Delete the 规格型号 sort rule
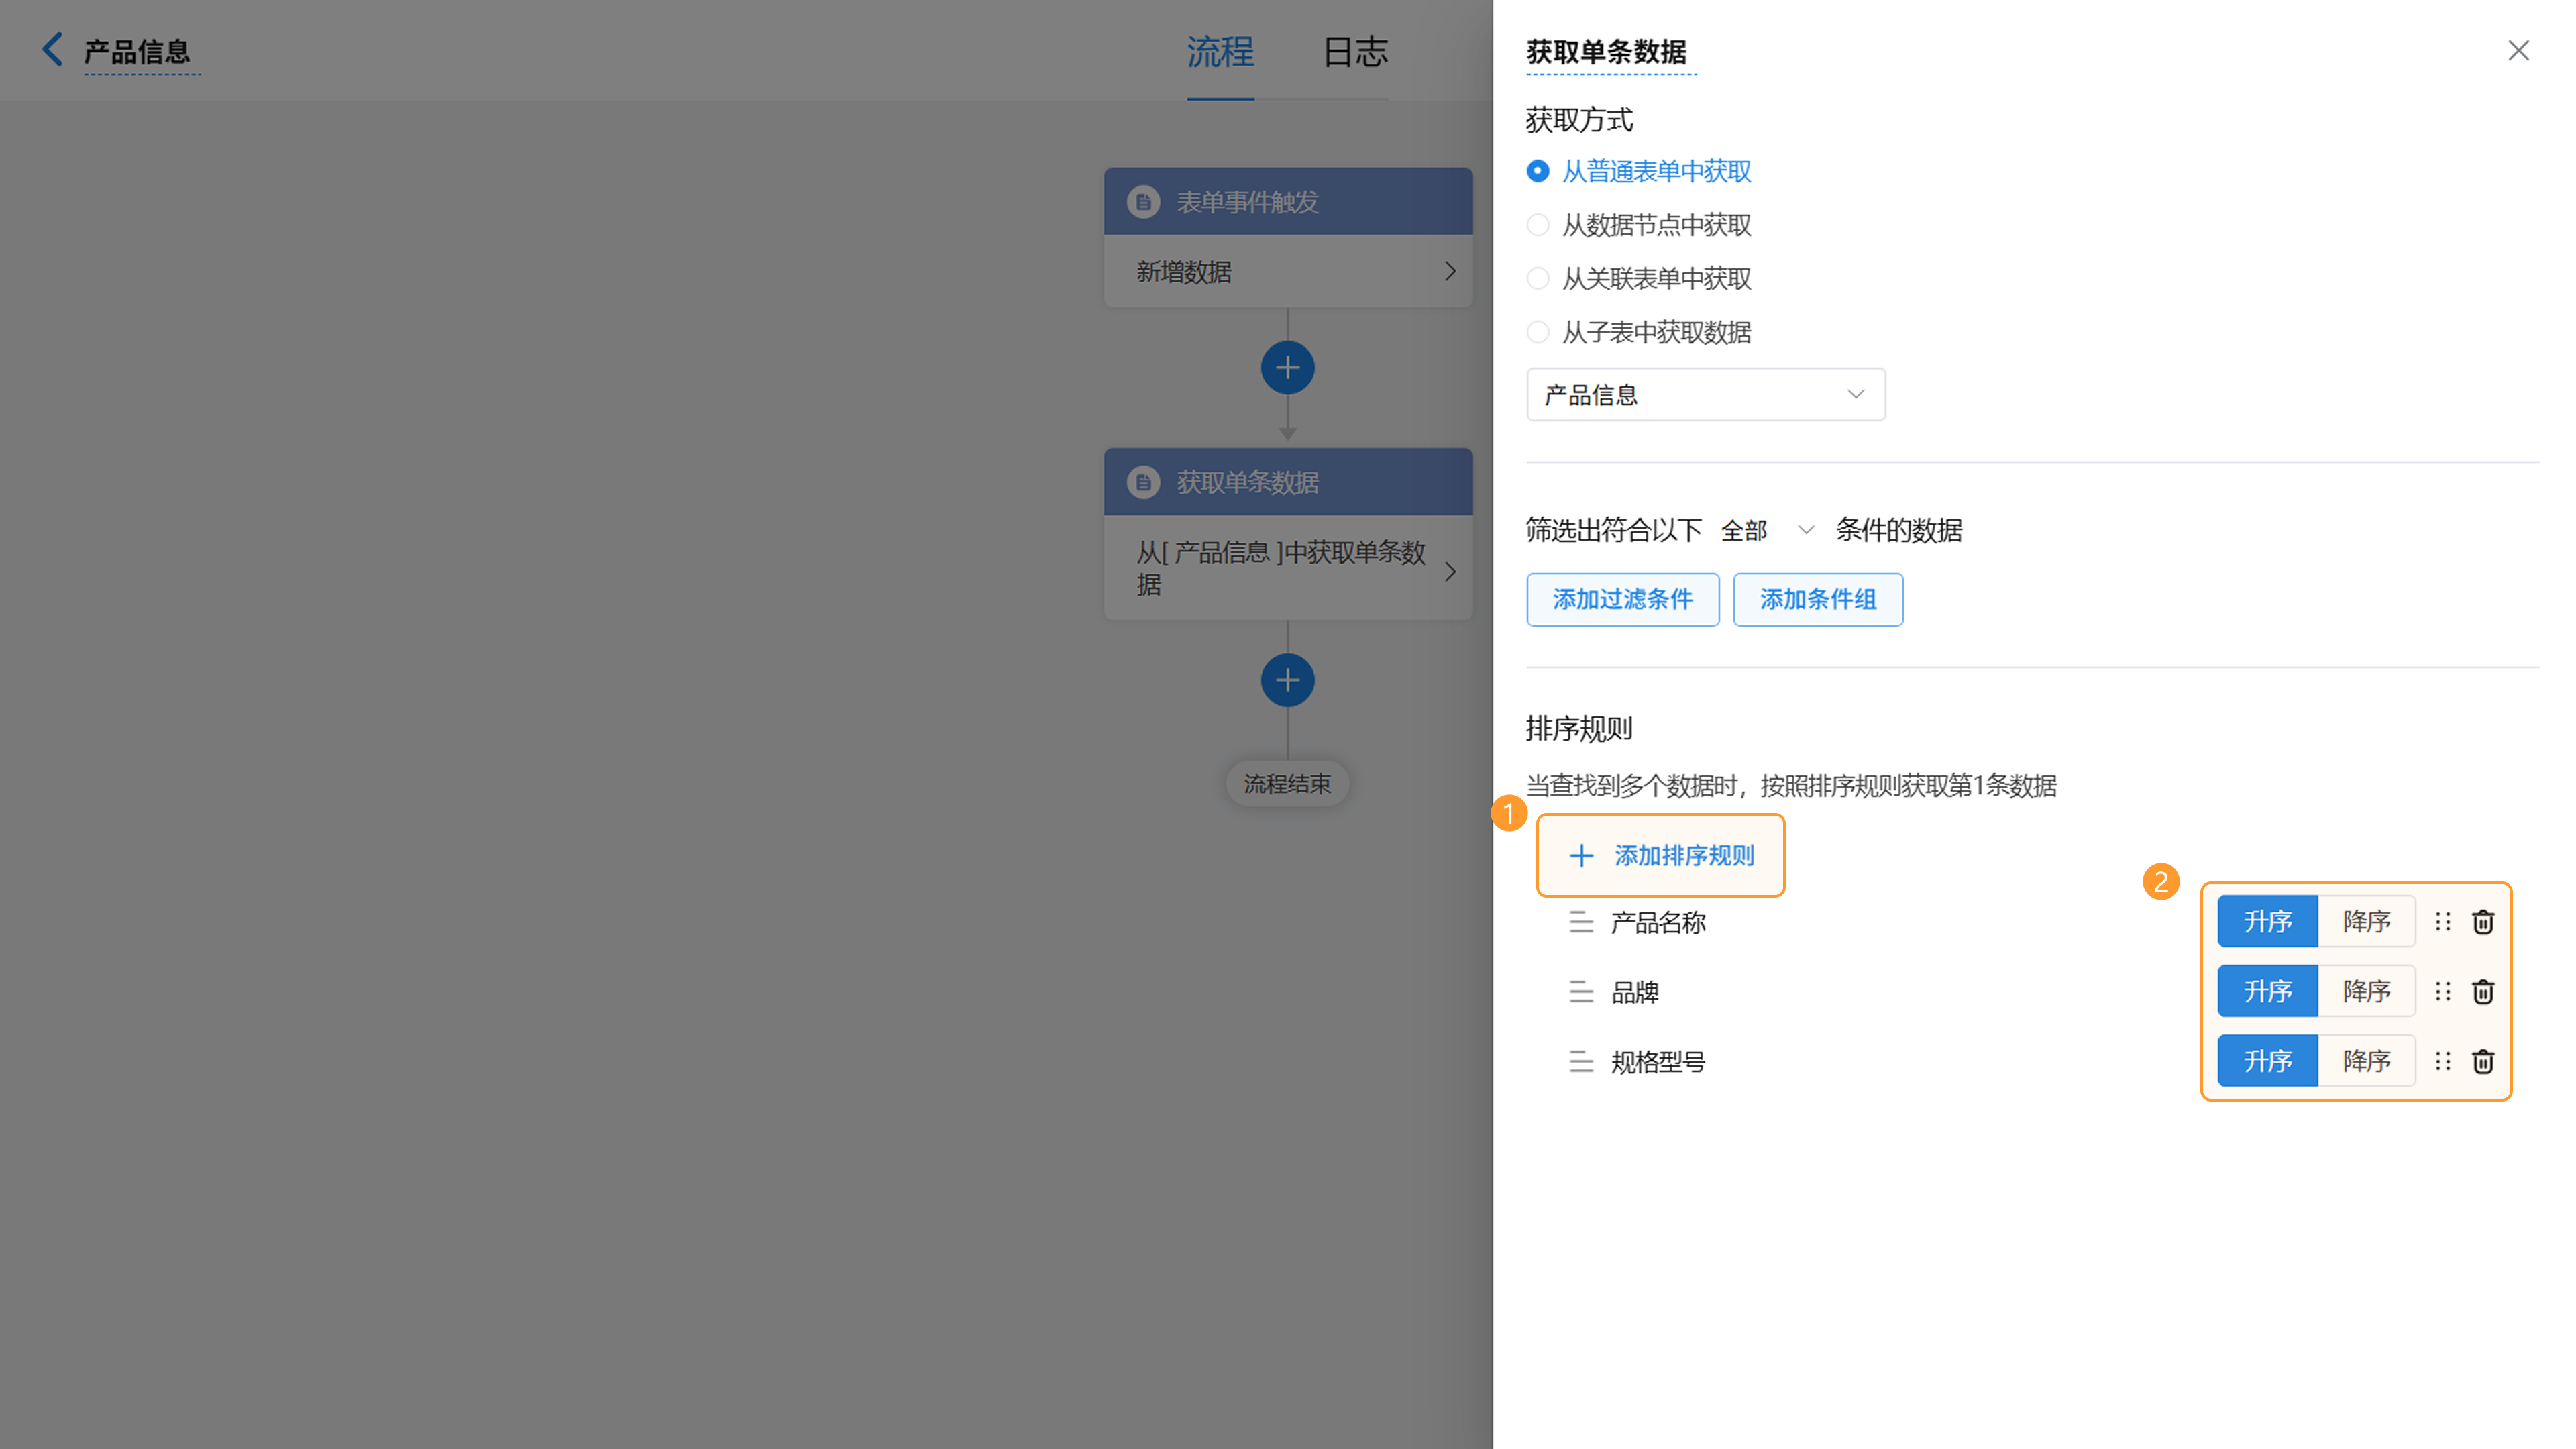Viewport: 2576px width, 1449px height. [2483, 1061]
